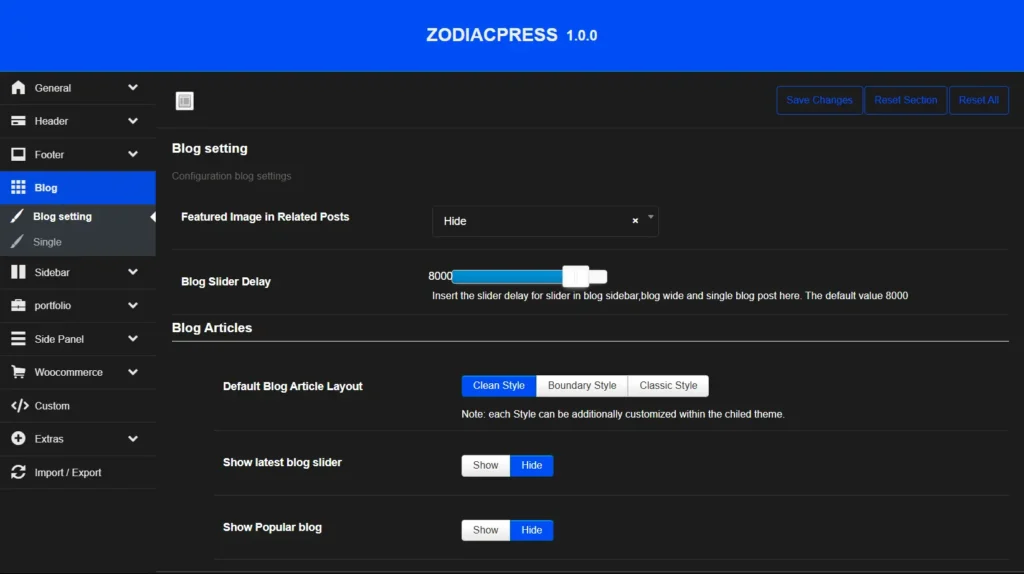This screenshot has height=574, width=1024.
Task: Click the Save Changes button
Action: (819, 100)
